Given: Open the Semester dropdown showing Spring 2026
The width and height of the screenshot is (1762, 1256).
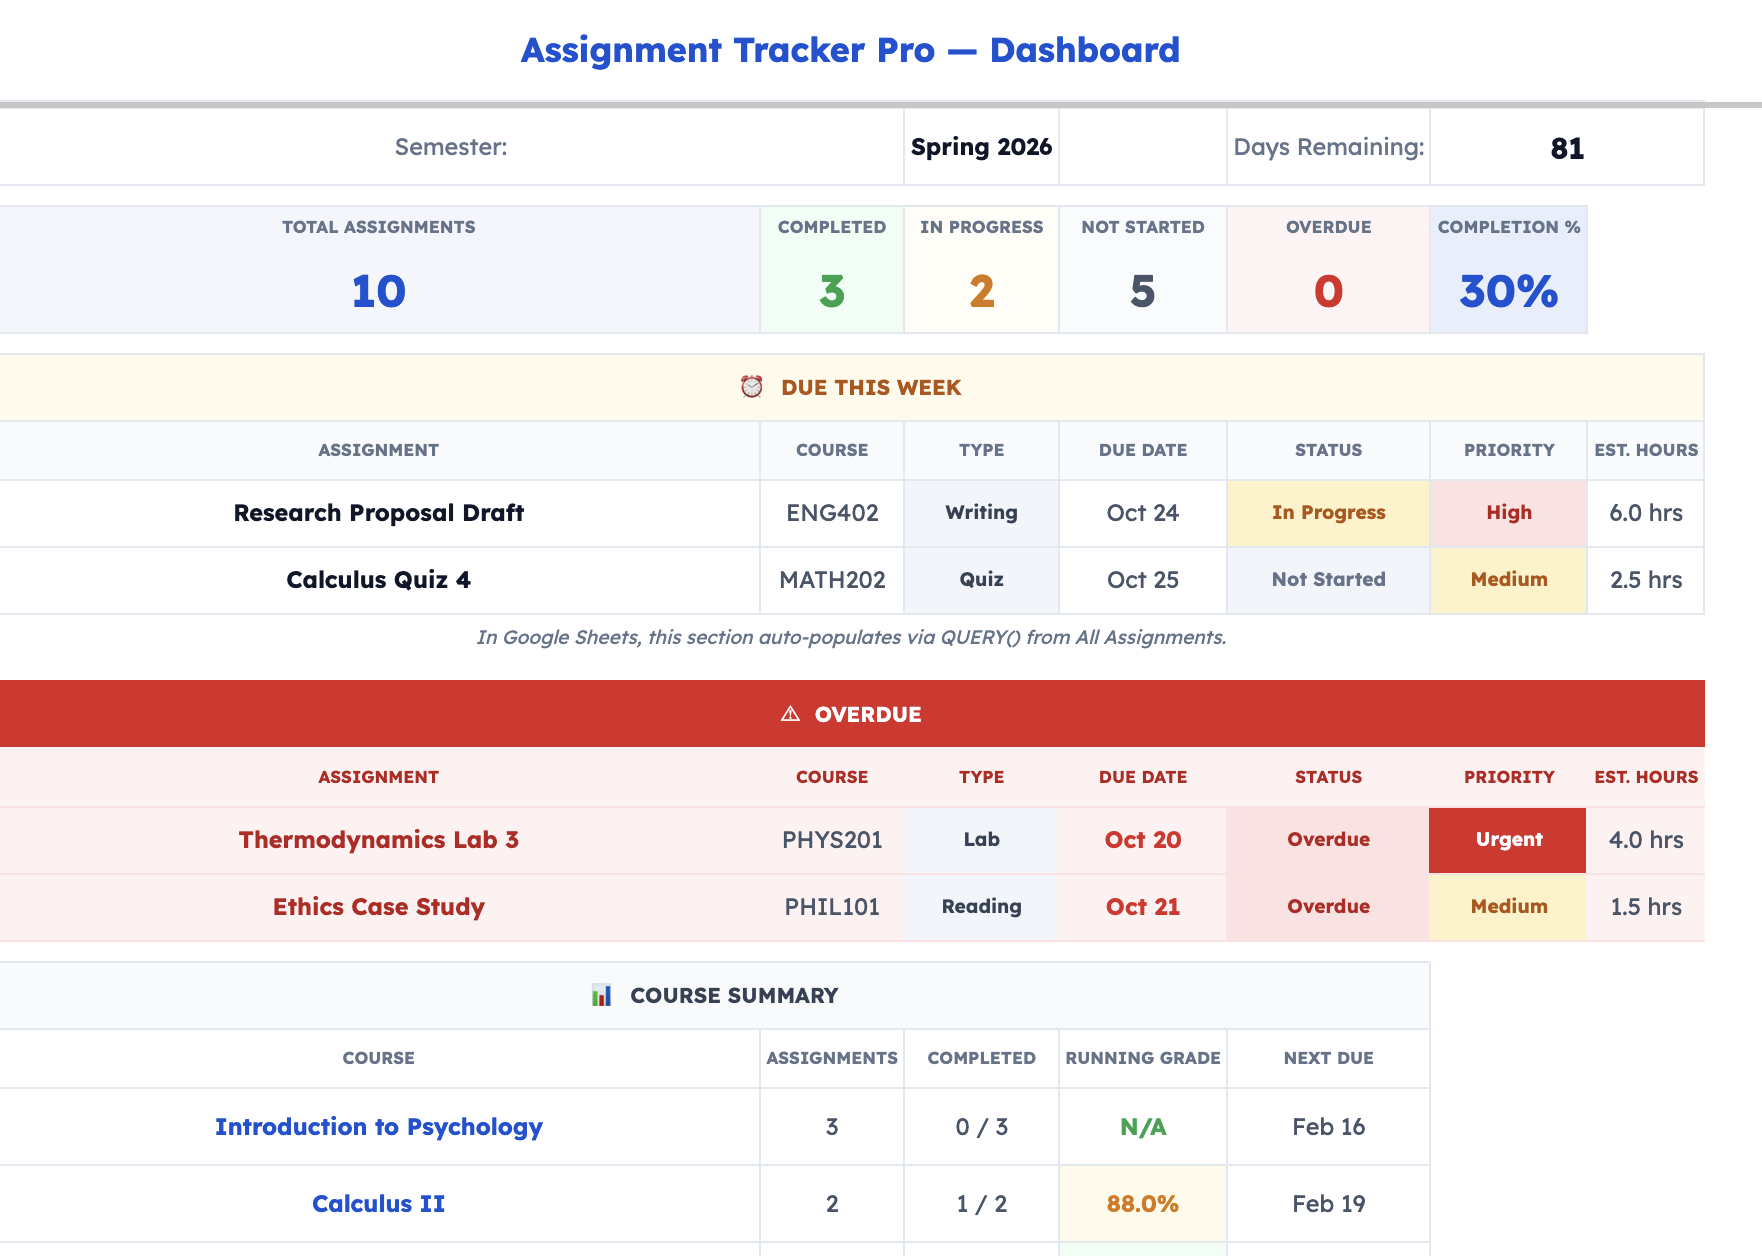Looking at the screenshot, I should 980,146.
